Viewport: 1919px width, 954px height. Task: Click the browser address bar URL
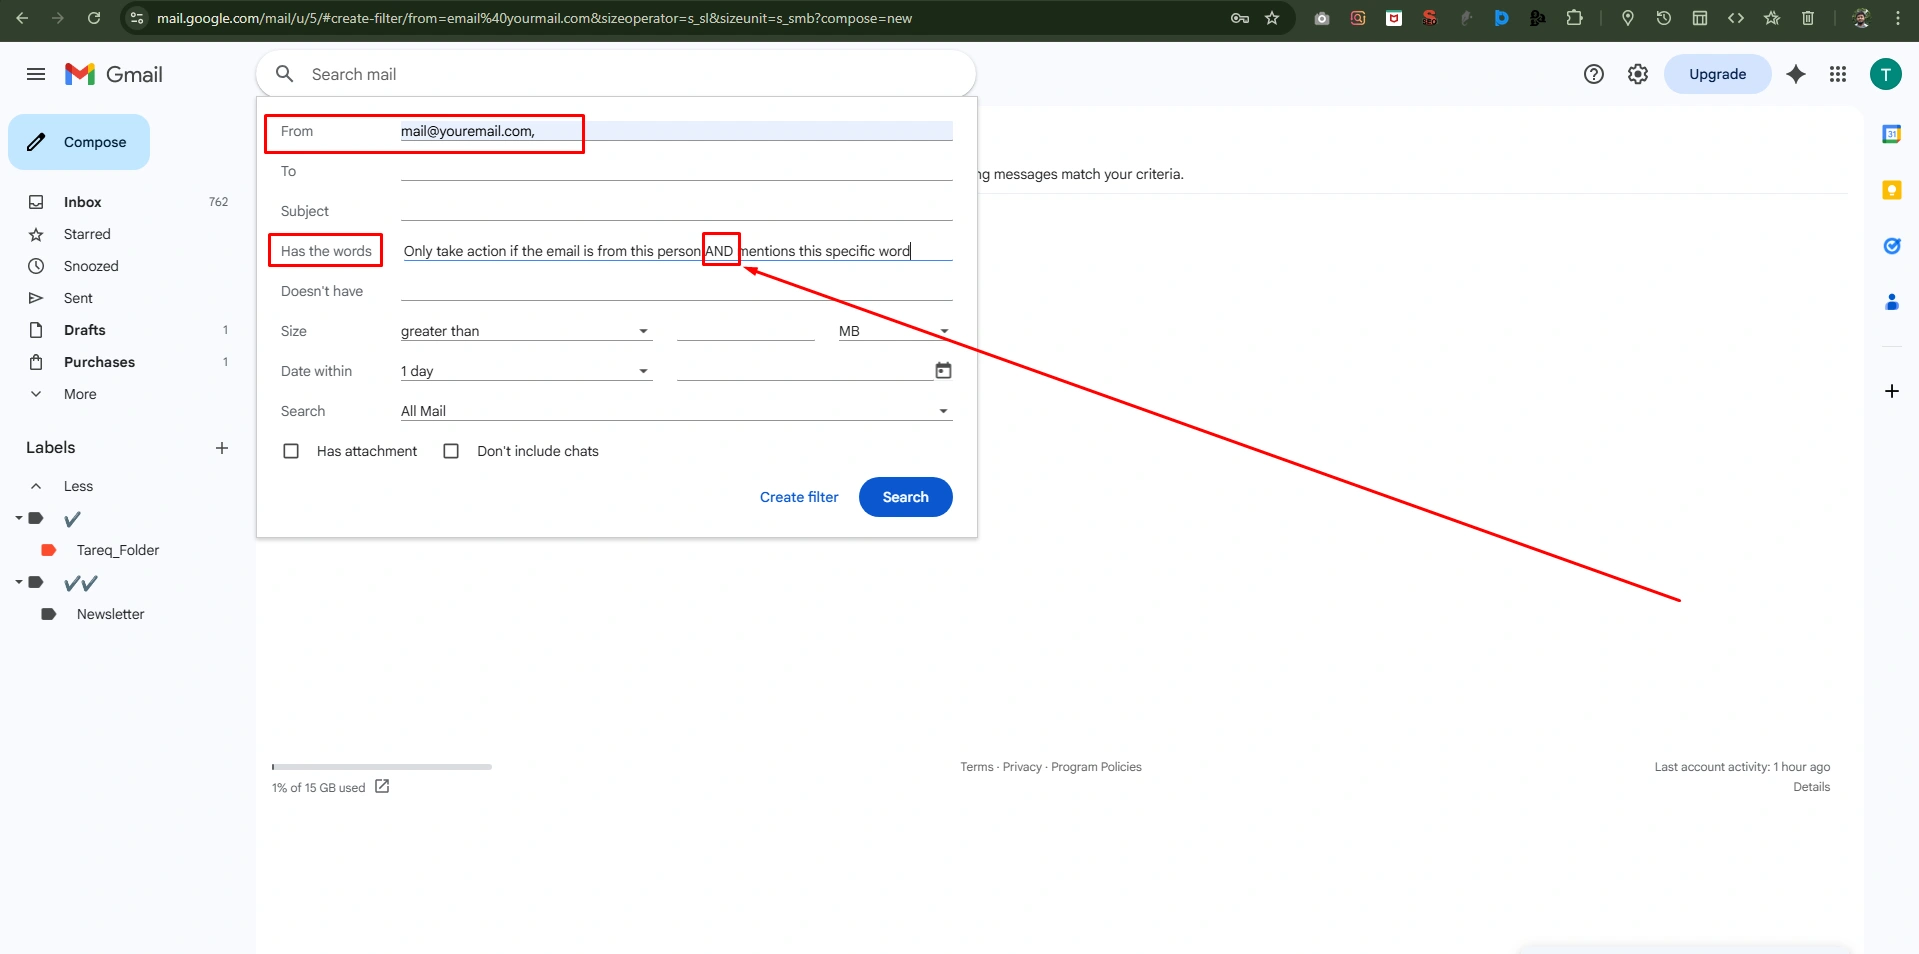(534, 18)
